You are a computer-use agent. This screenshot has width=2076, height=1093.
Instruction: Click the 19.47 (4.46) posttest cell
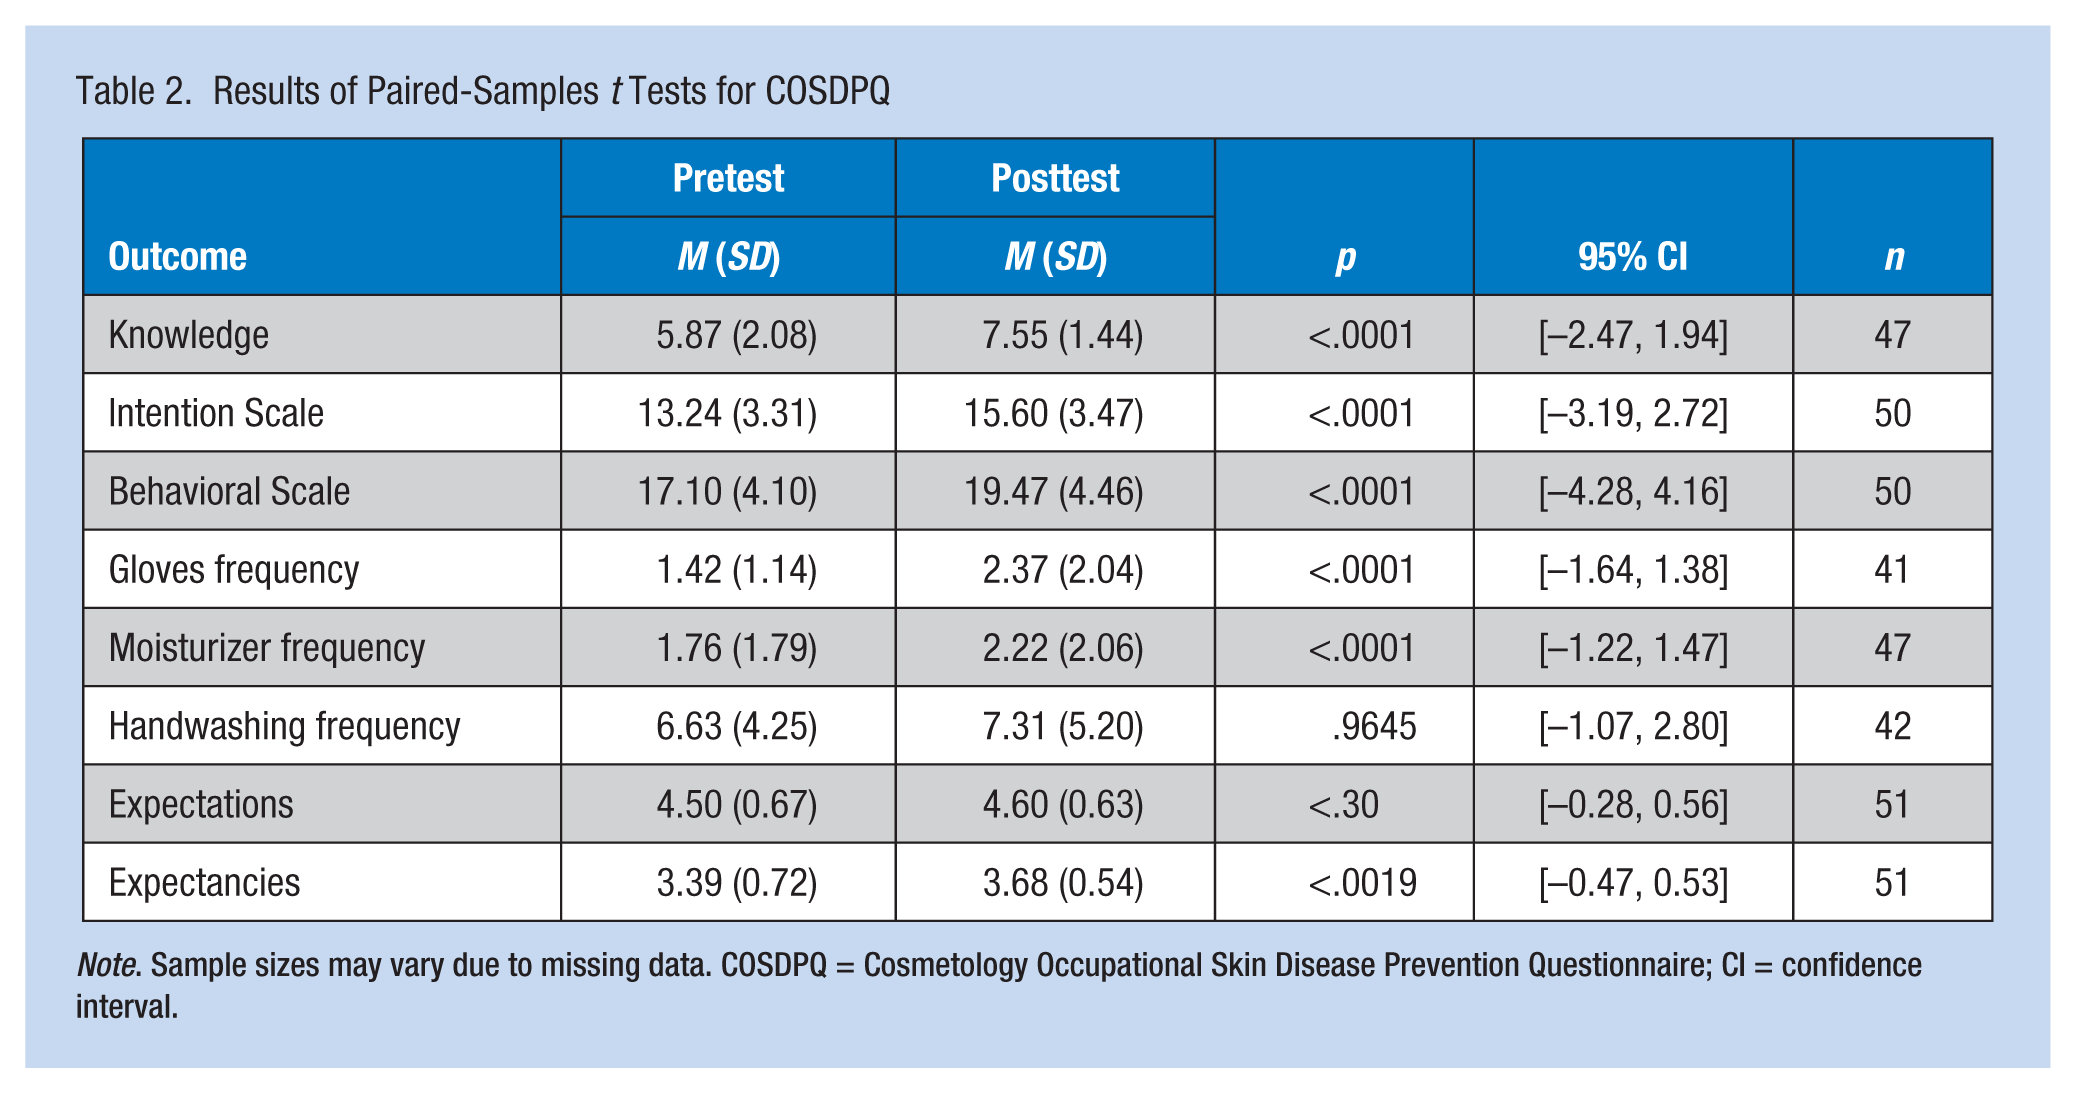[x=1054, y=491]
